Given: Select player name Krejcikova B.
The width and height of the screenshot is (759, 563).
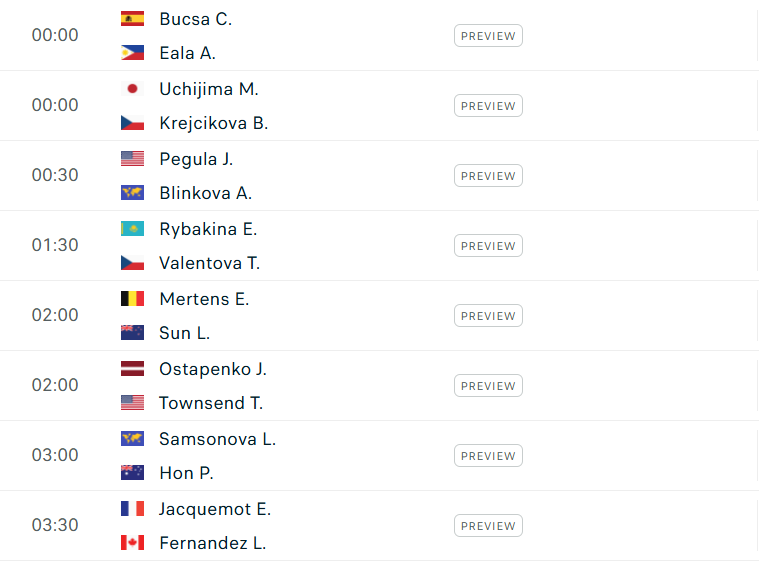Looking at the screenshot, I should point(213,124).
